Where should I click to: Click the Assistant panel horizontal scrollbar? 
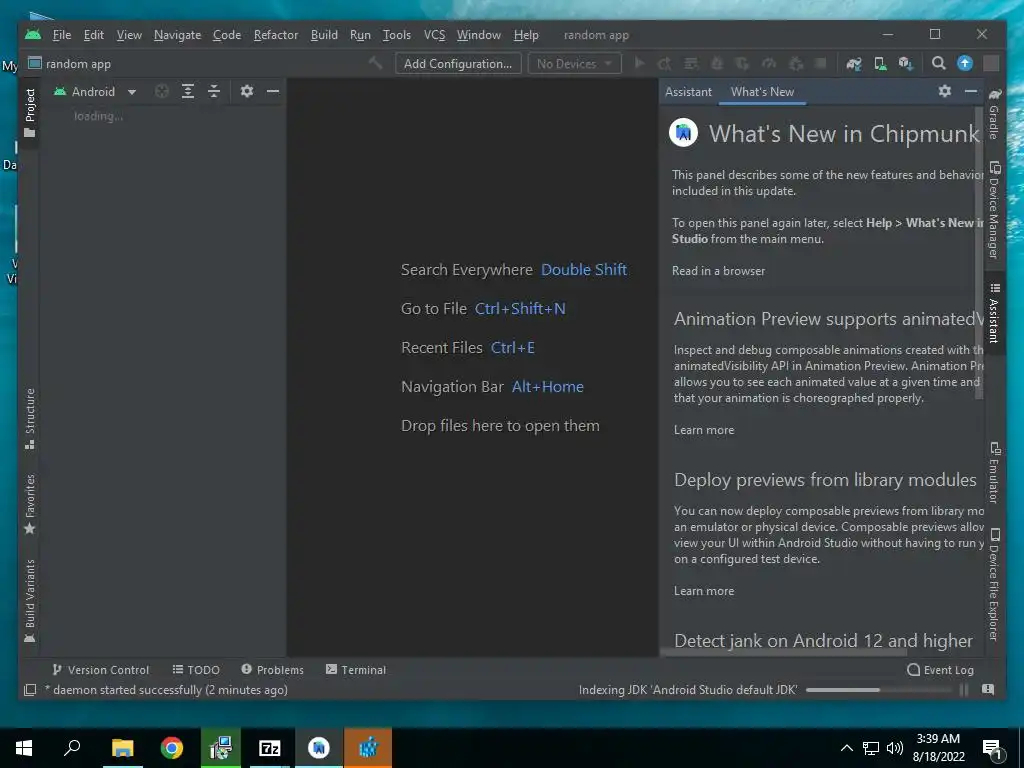[784, 652]
